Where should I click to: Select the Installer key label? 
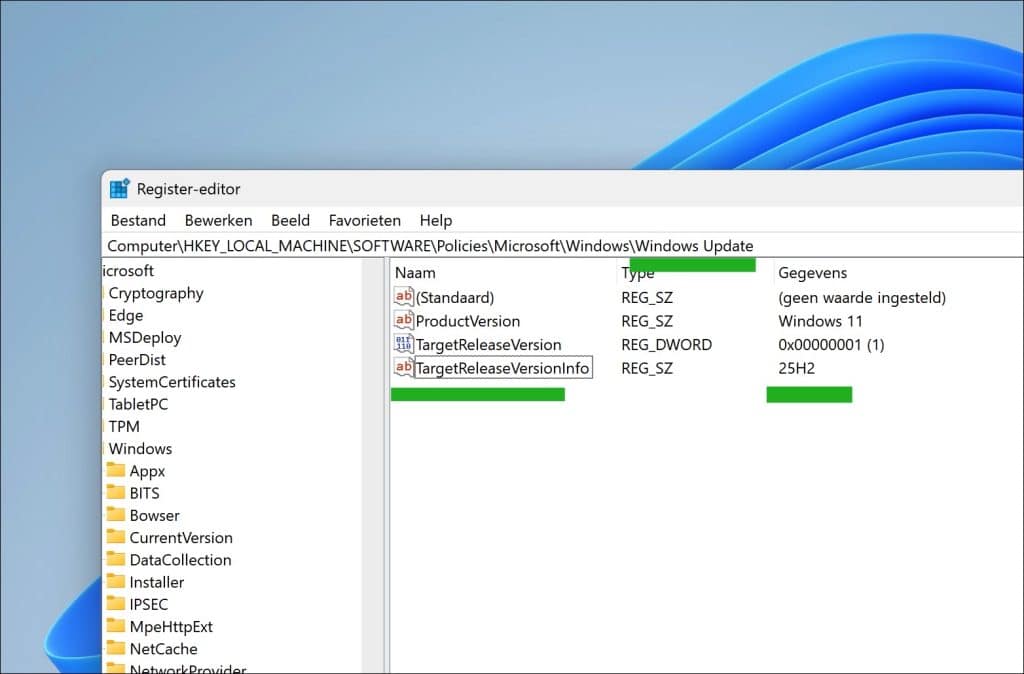click(157, 582)
